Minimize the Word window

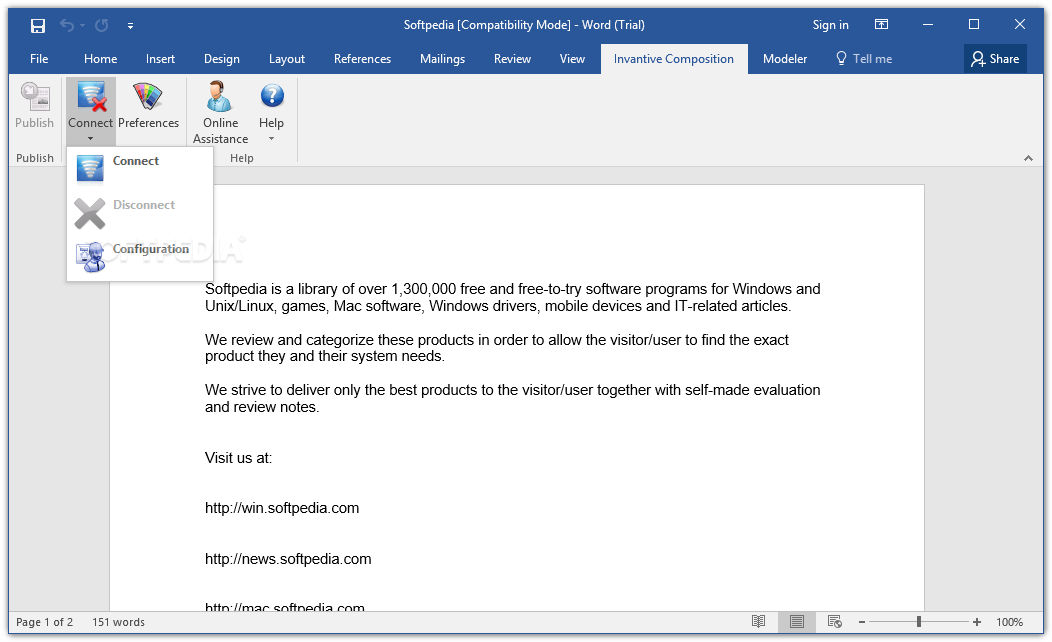tap(928, 25)
